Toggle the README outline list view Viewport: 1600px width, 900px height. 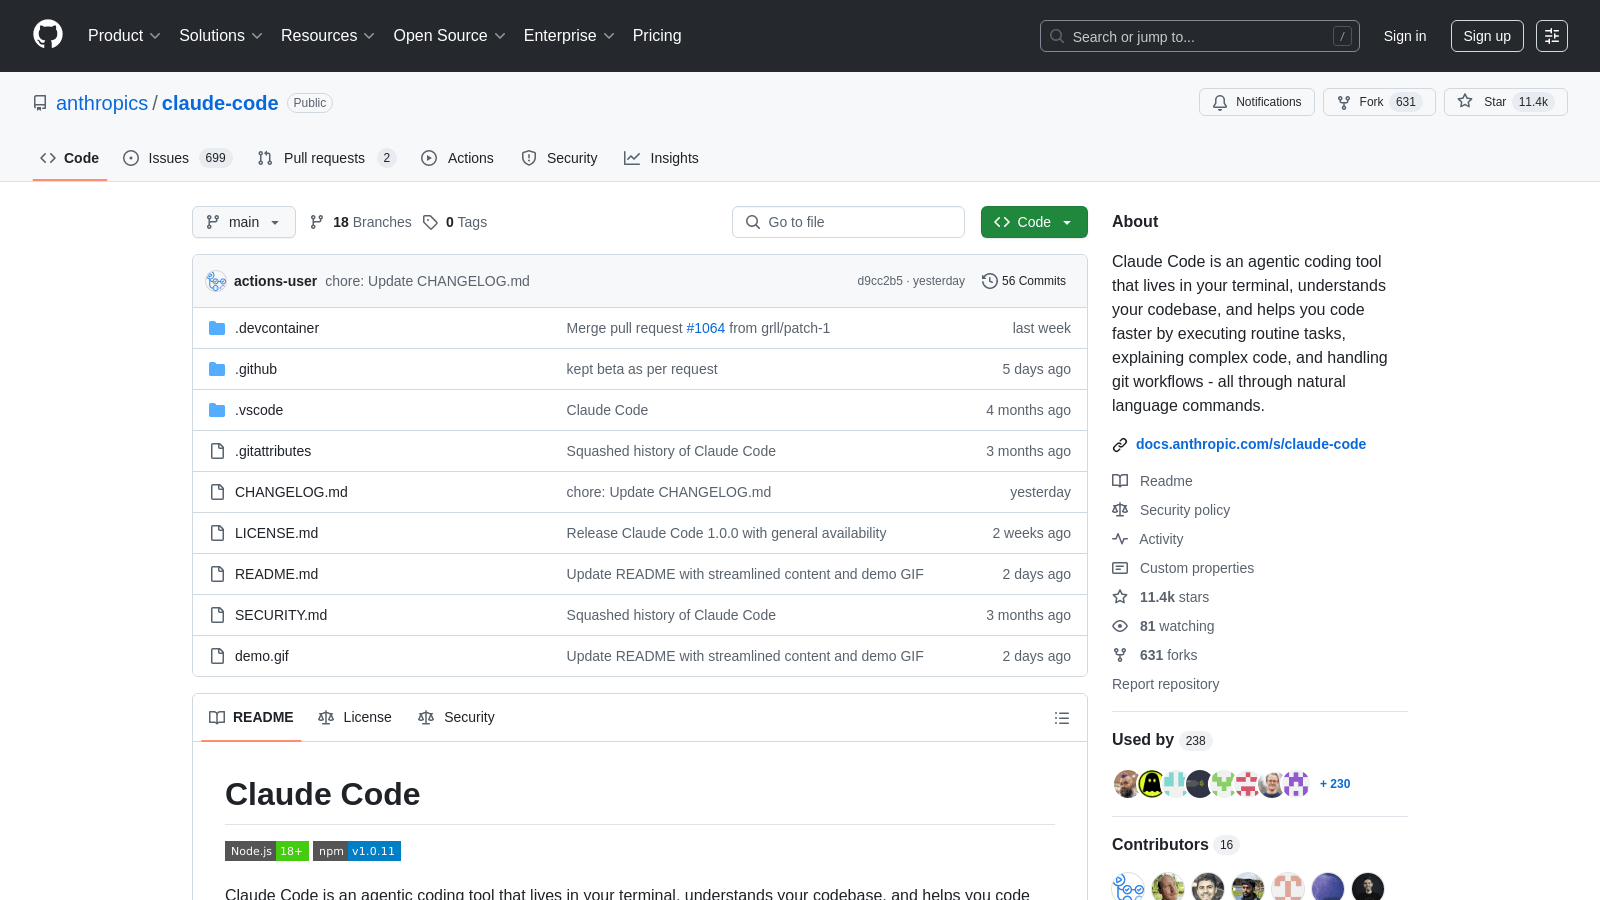(1061, 717)
